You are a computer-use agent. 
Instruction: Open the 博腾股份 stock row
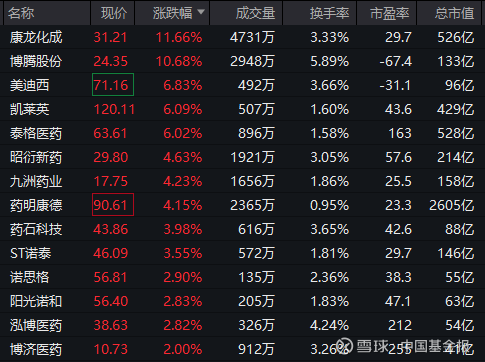[x=242, y=61]
